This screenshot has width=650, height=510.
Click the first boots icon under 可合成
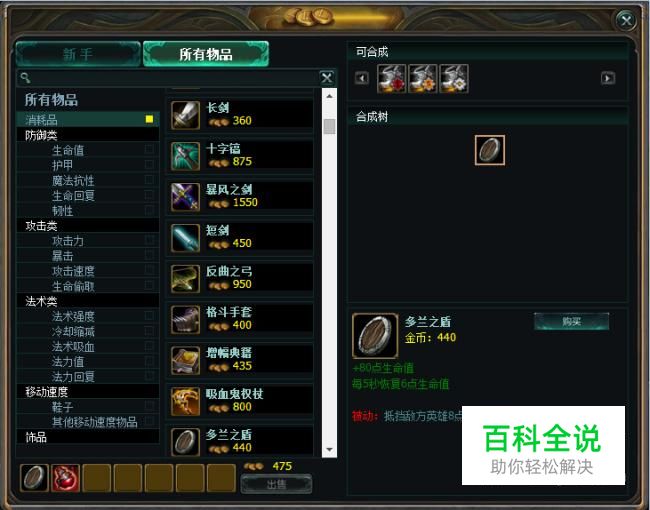point(391,78)
